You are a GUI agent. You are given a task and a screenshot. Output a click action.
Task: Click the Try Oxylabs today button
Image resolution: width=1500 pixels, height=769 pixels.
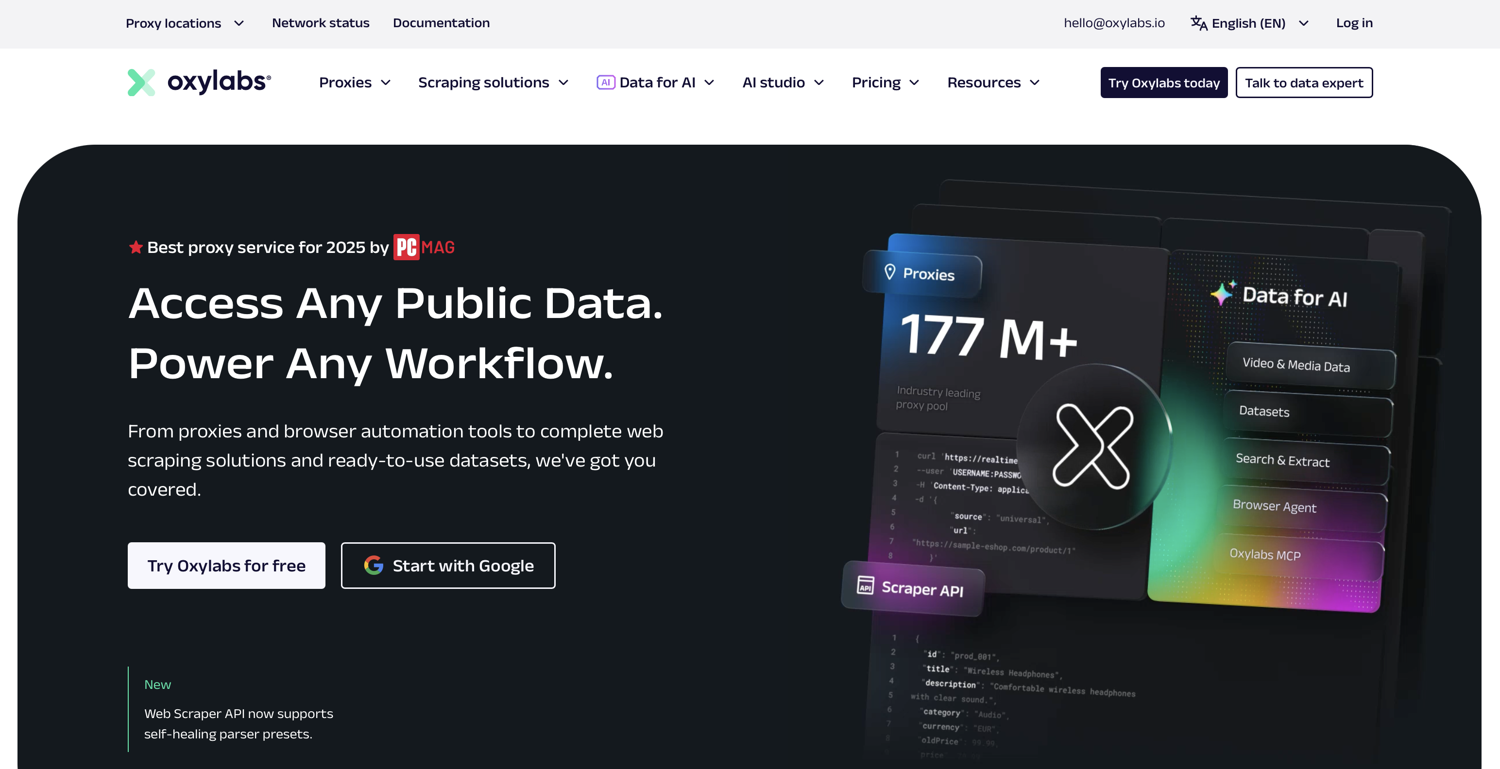click(1164, 82)
